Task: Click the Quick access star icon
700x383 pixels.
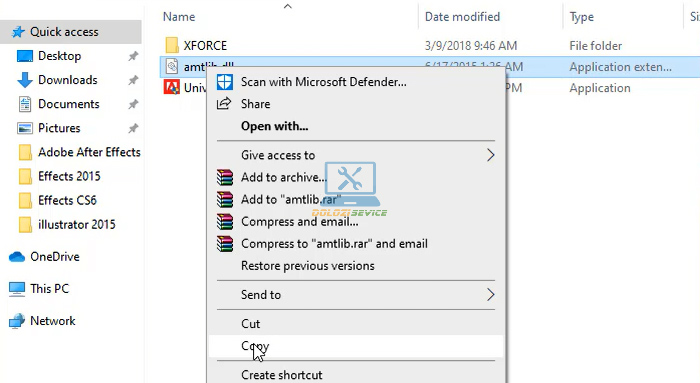Action: (x=18, y=32)
